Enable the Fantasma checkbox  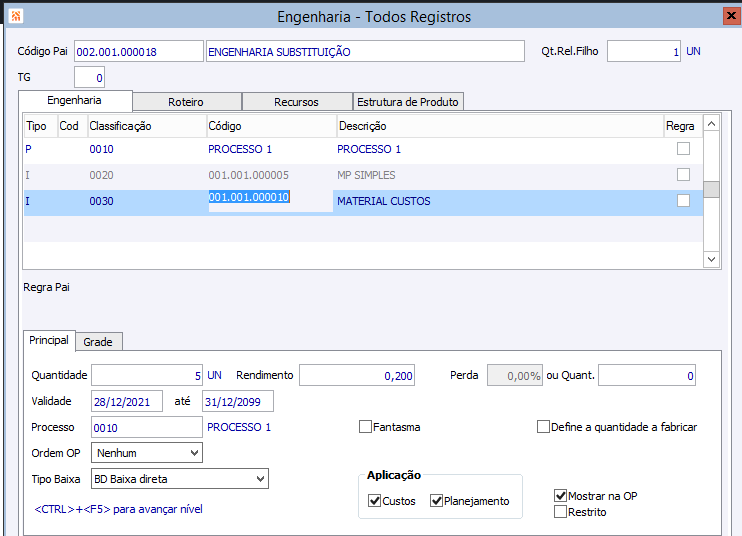point(366,427)
